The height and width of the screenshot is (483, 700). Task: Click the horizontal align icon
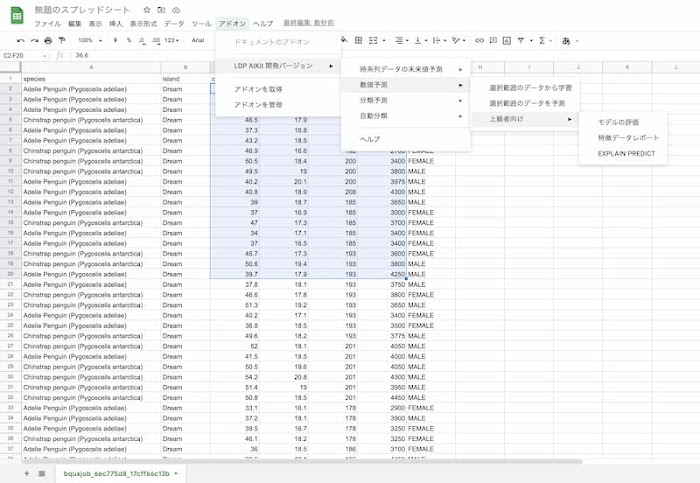coord(399,41)
